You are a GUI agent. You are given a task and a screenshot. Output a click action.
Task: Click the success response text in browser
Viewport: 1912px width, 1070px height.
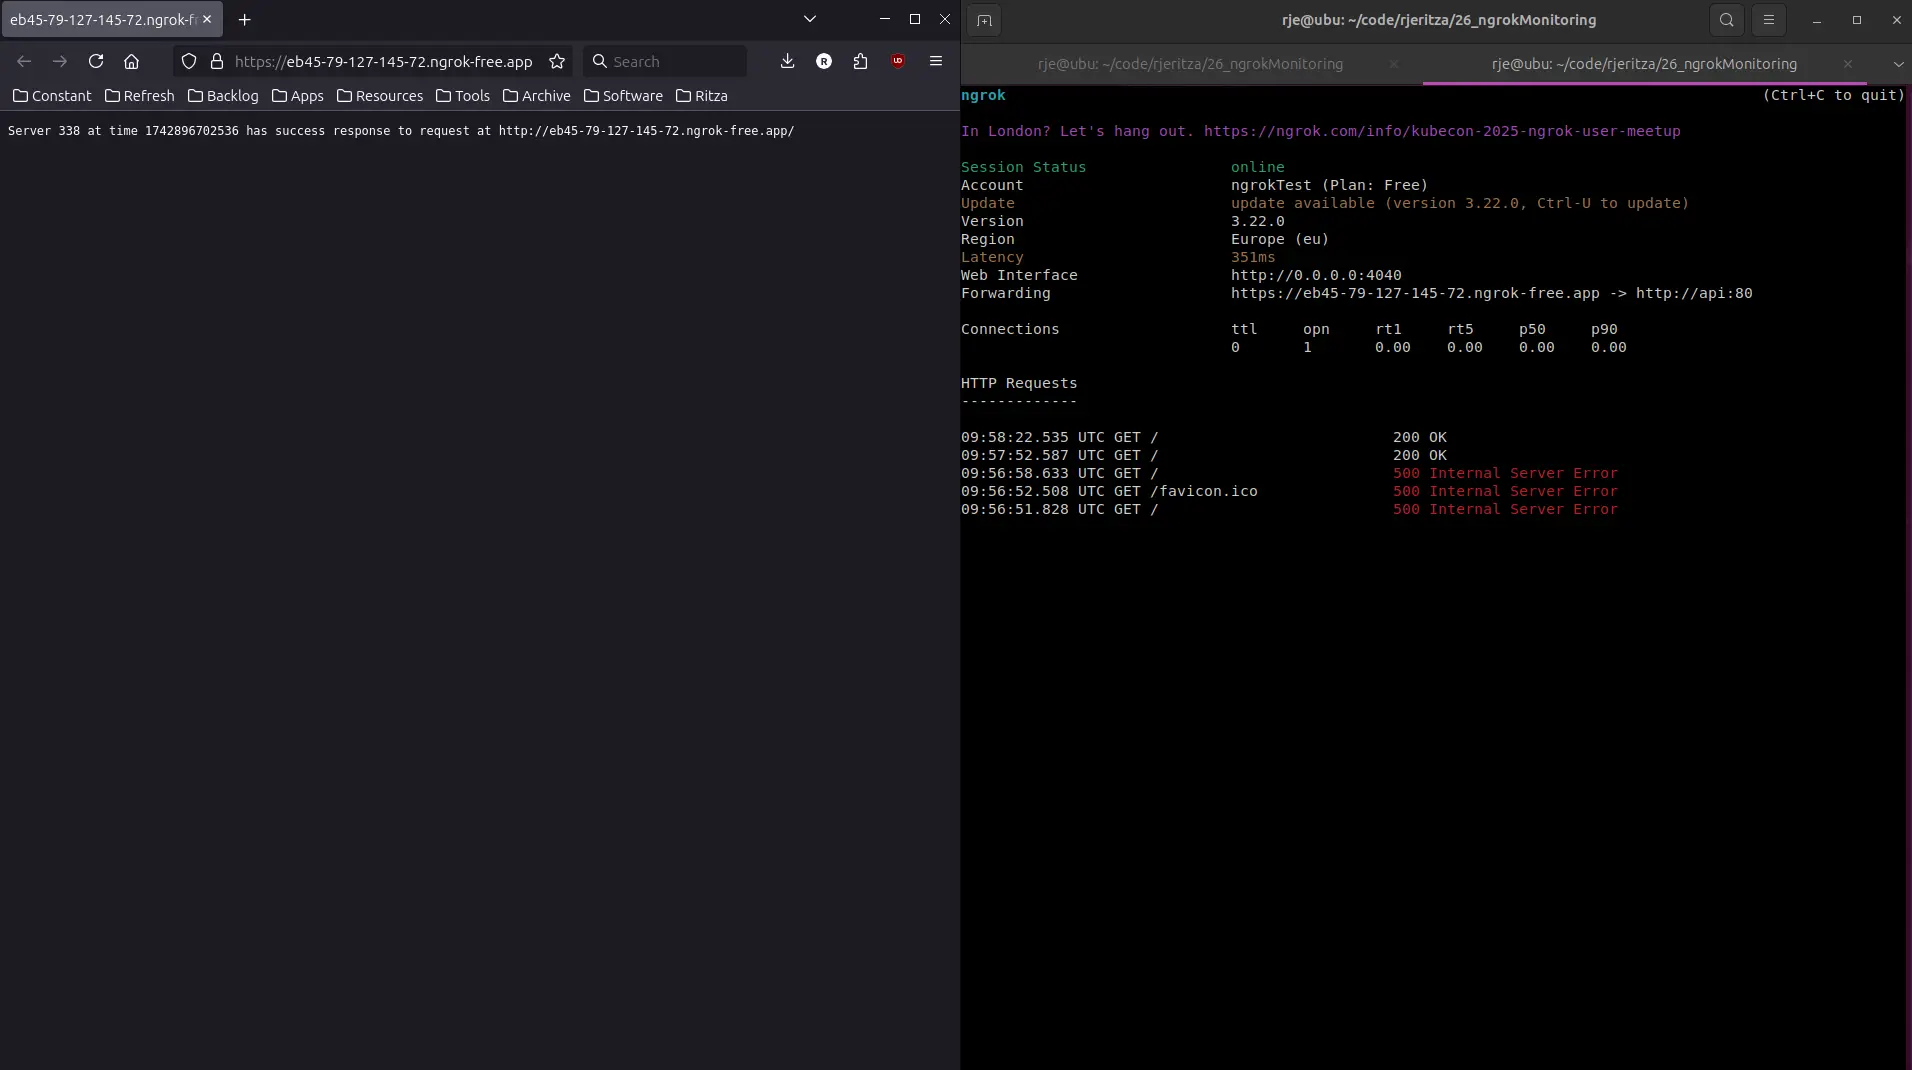pos(401,131)
